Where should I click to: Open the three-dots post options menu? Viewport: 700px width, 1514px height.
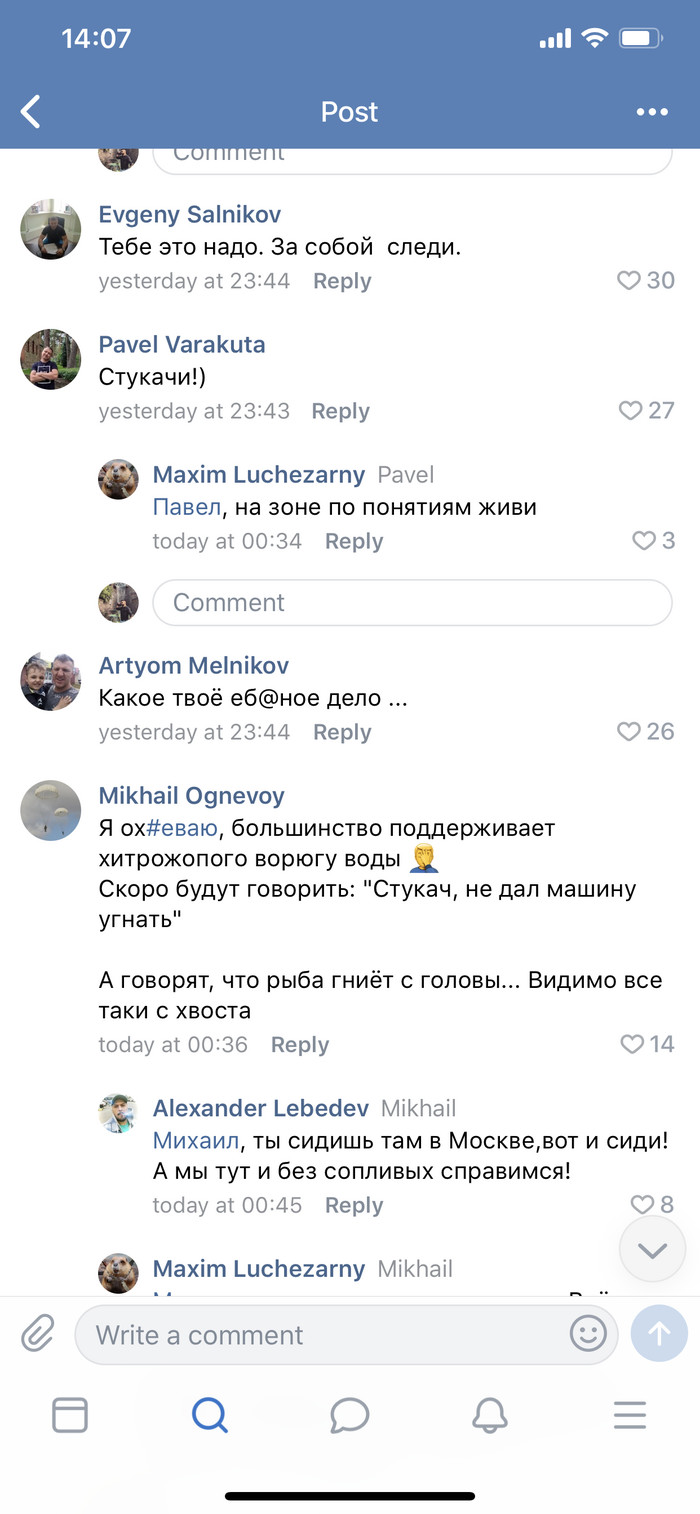tap(652, 112)
